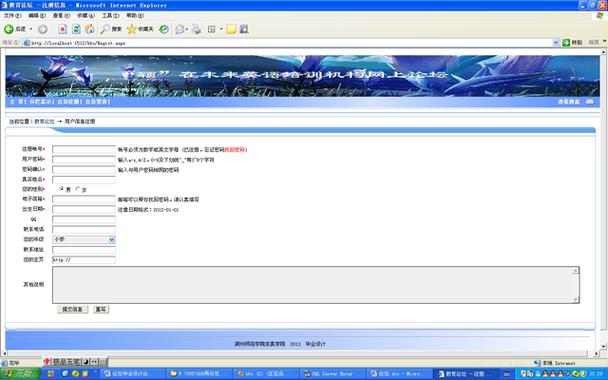608x380 pixels.
Task: Click the page vertical scrollbar down arrow
Action: (604, 346)
